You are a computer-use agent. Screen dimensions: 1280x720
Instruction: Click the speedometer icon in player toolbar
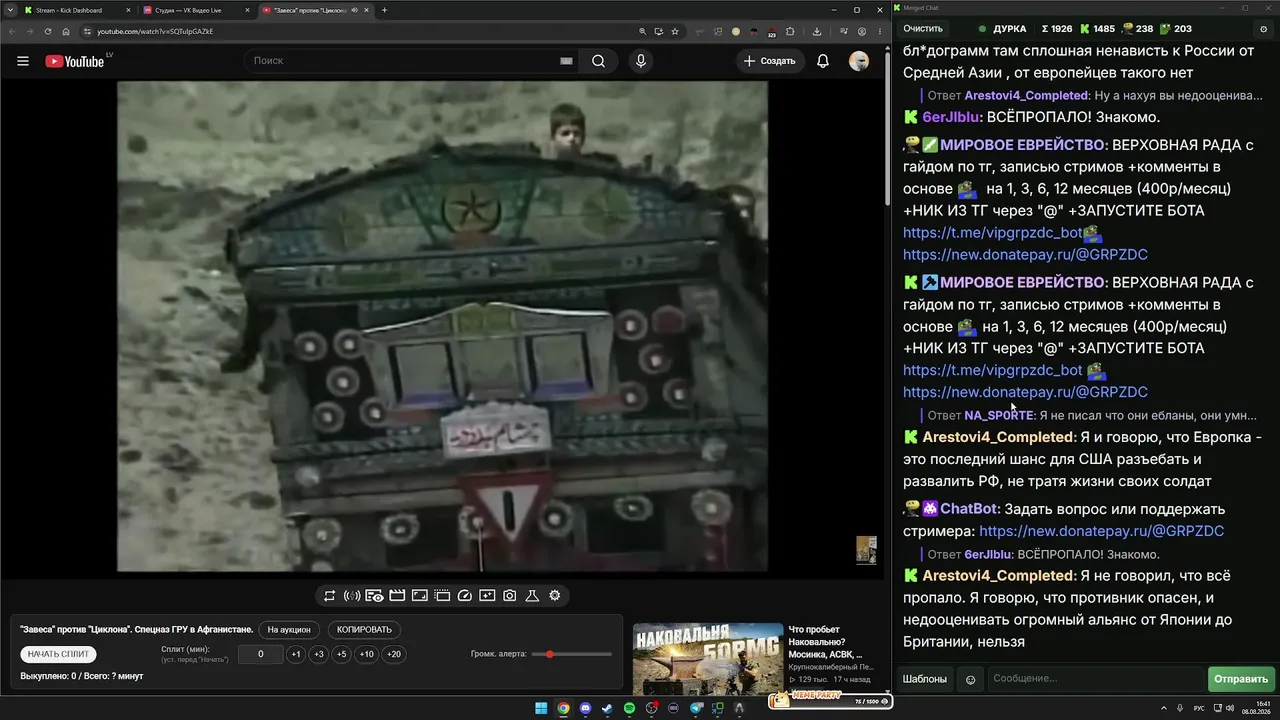464,596
